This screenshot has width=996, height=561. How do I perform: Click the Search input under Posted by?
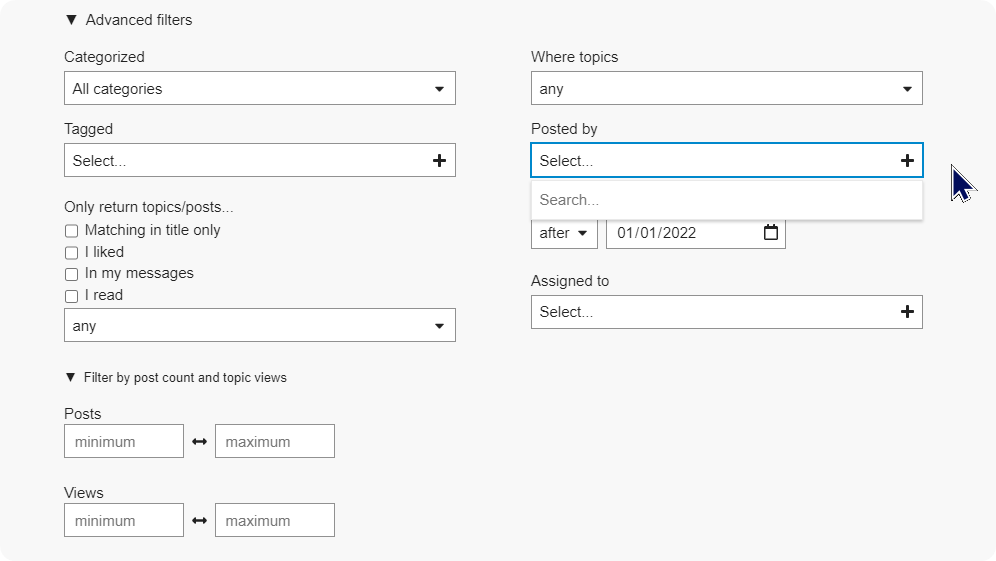(727, 200)
